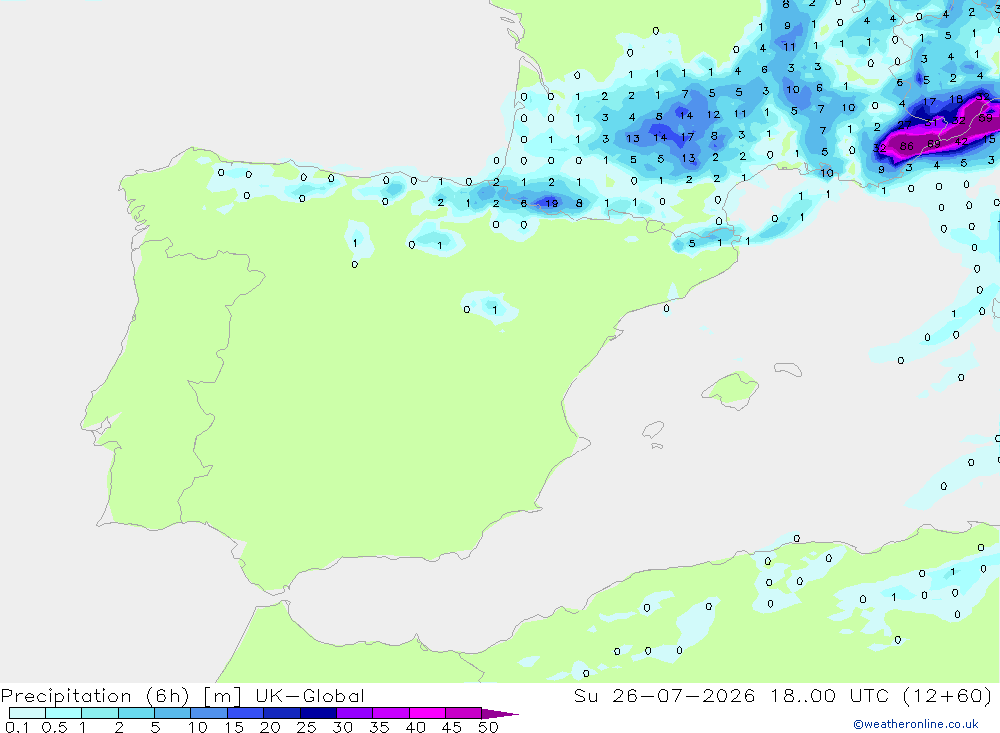Click the date 'Su 26-07-2026'
Viewport: 1000px width, 733px height.
click(x=664, y=695)
